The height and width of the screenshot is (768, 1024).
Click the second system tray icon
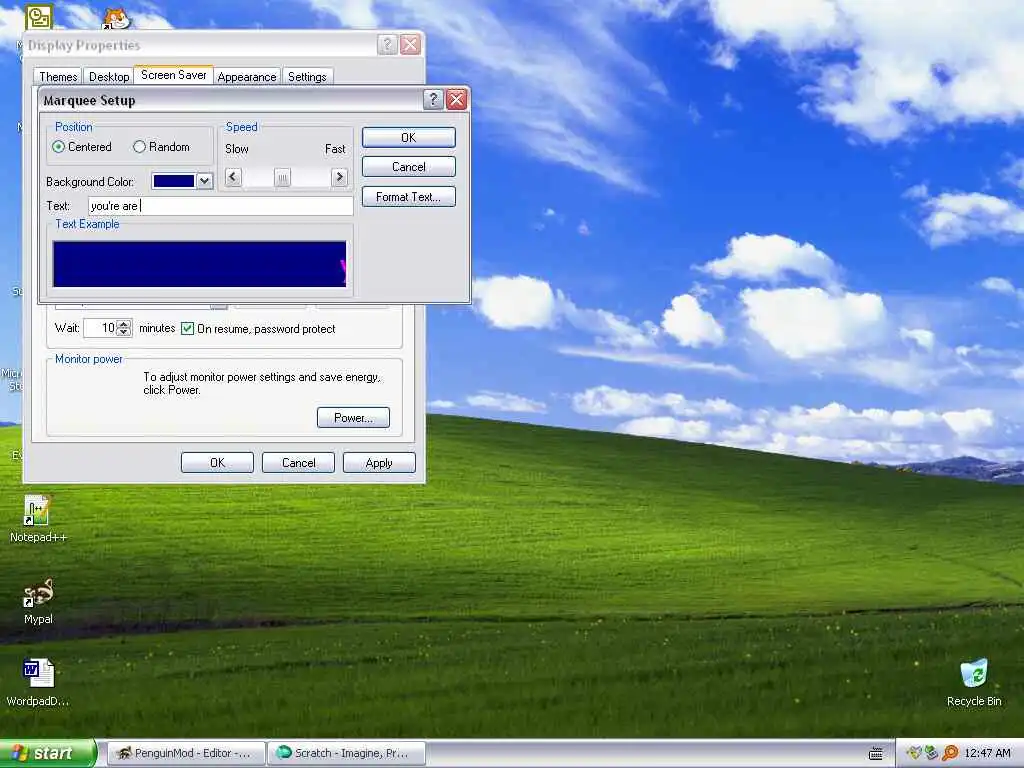(931, 754)
